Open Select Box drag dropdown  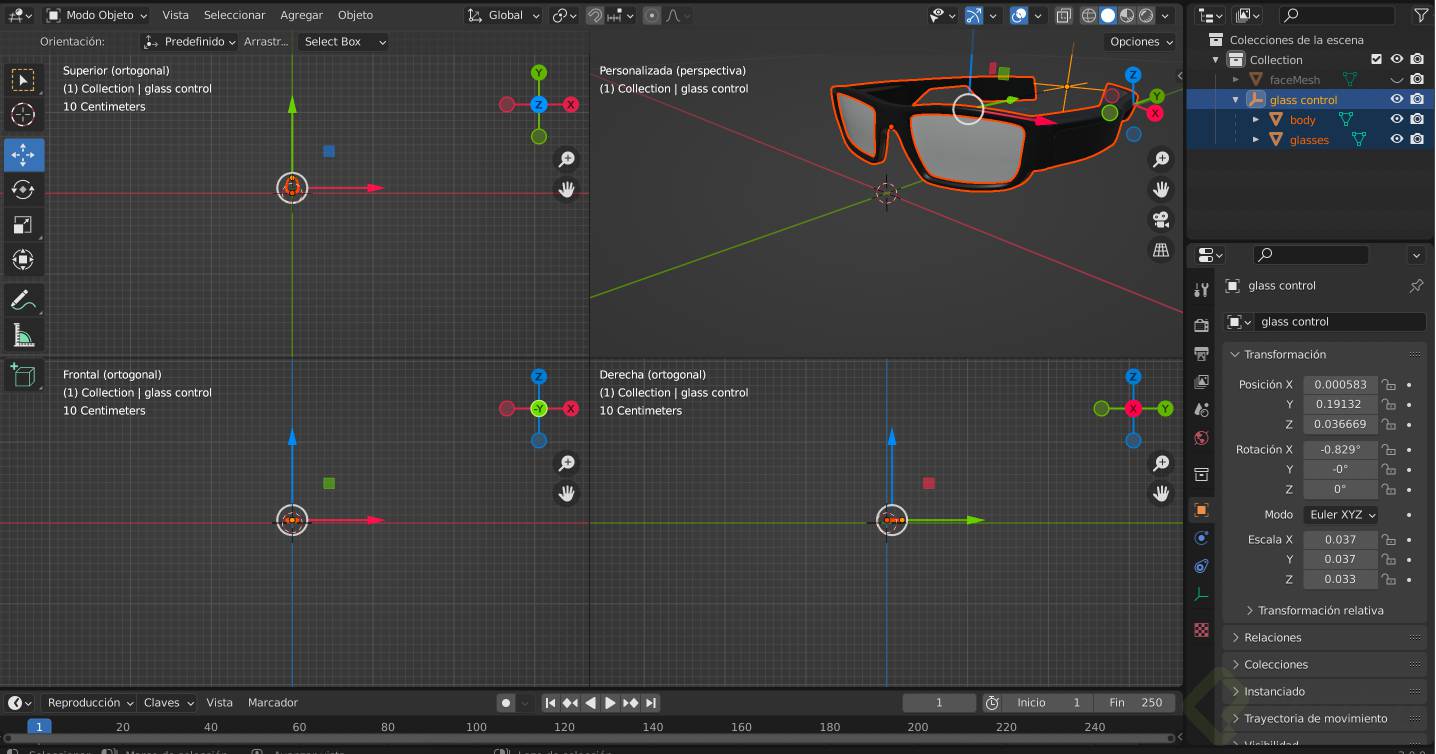(342, 42)
